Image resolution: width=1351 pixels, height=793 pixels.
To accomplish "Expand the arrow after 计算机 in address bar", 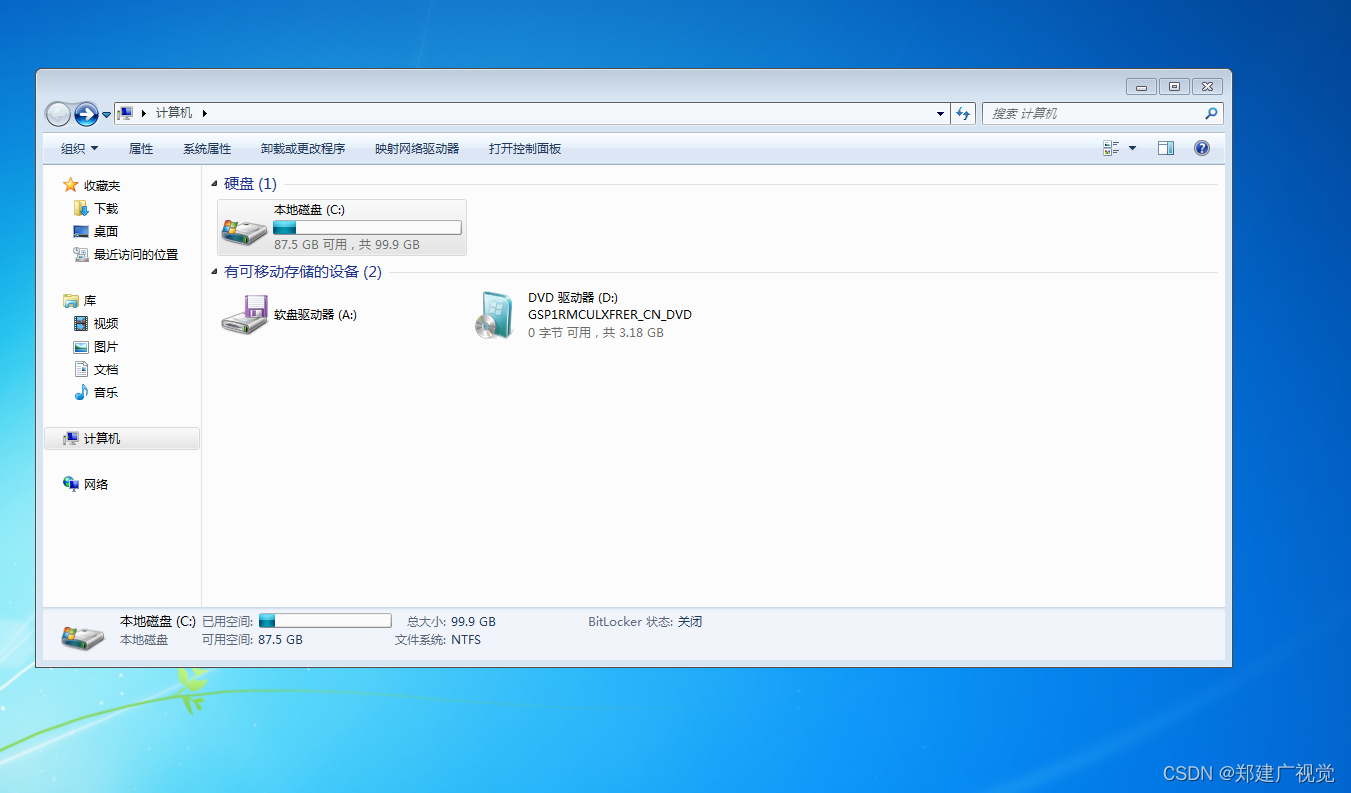I will click(x=205, y=113).
